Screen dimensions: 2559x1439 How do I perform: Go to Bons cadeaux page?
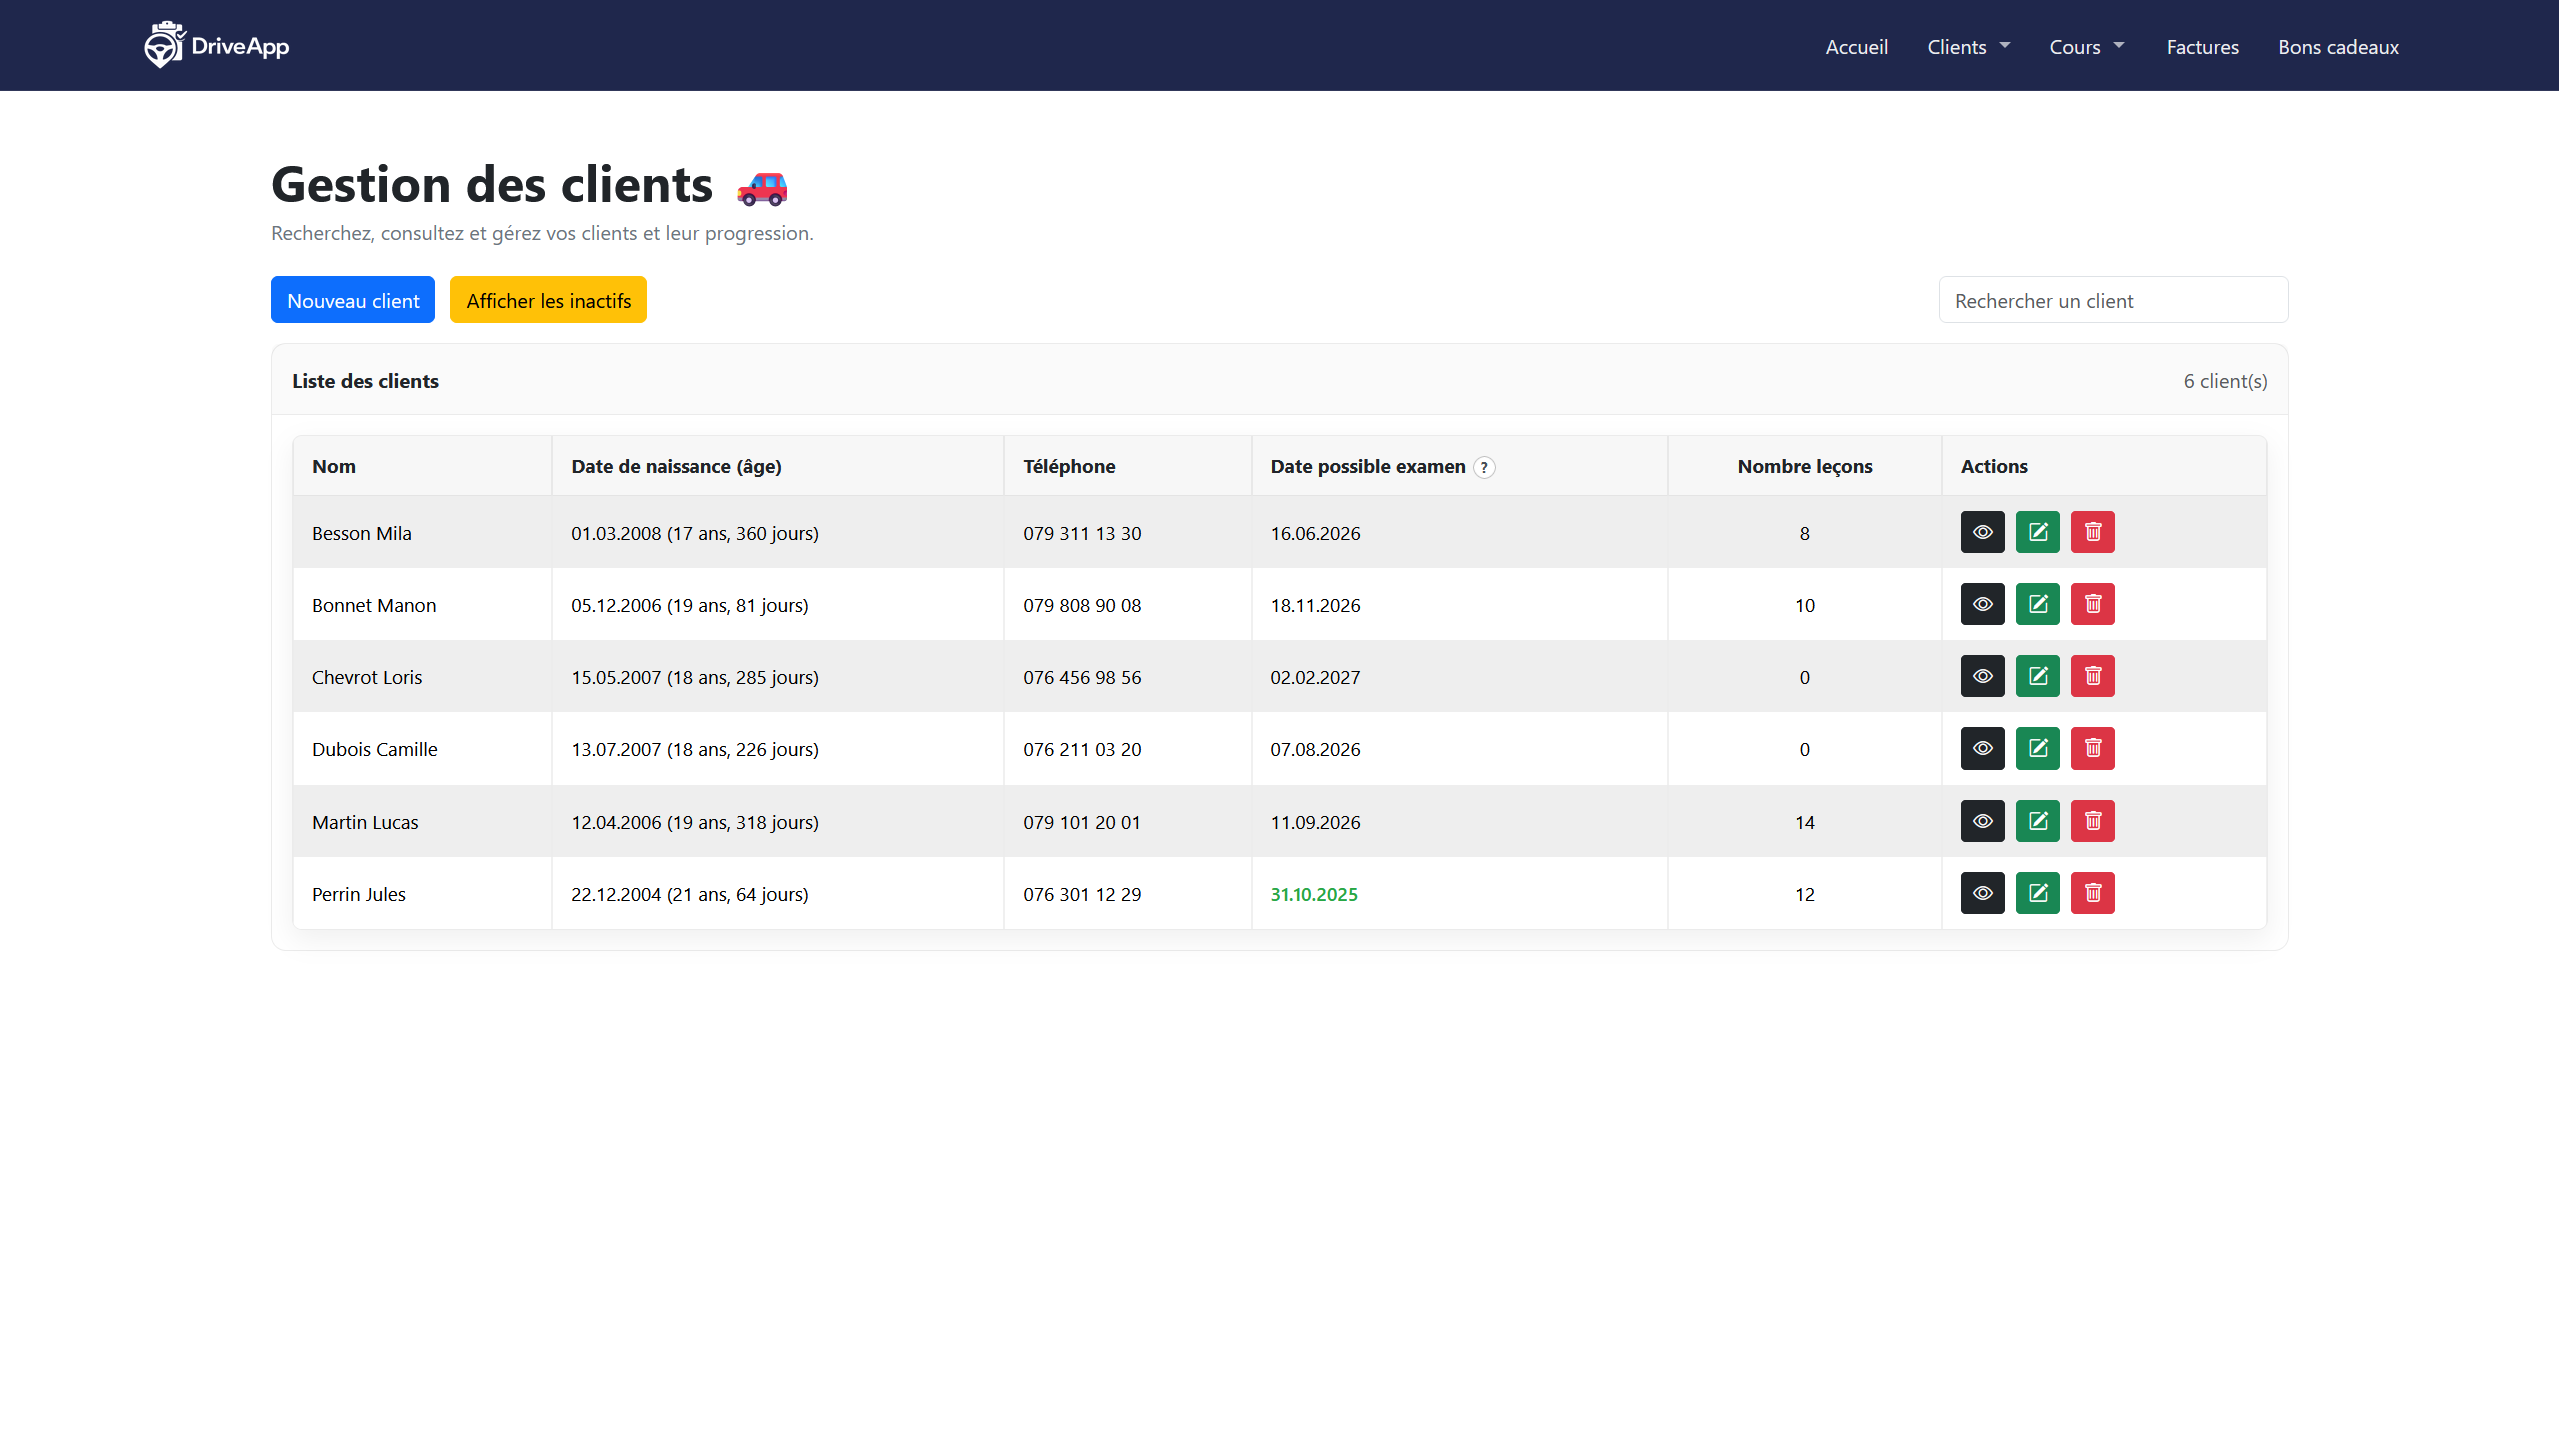coord(2338,47)
